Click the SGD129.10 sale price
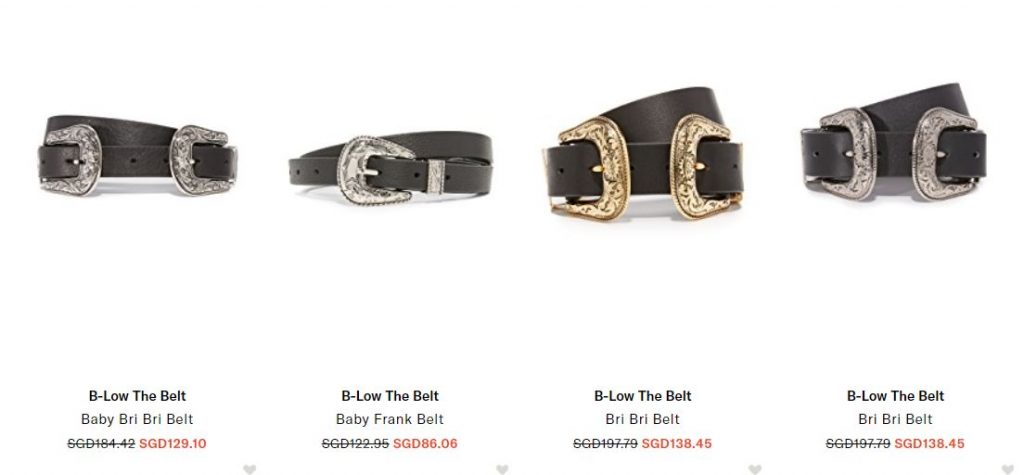This screenshot has height=475, width=1024. click(172, 444)
